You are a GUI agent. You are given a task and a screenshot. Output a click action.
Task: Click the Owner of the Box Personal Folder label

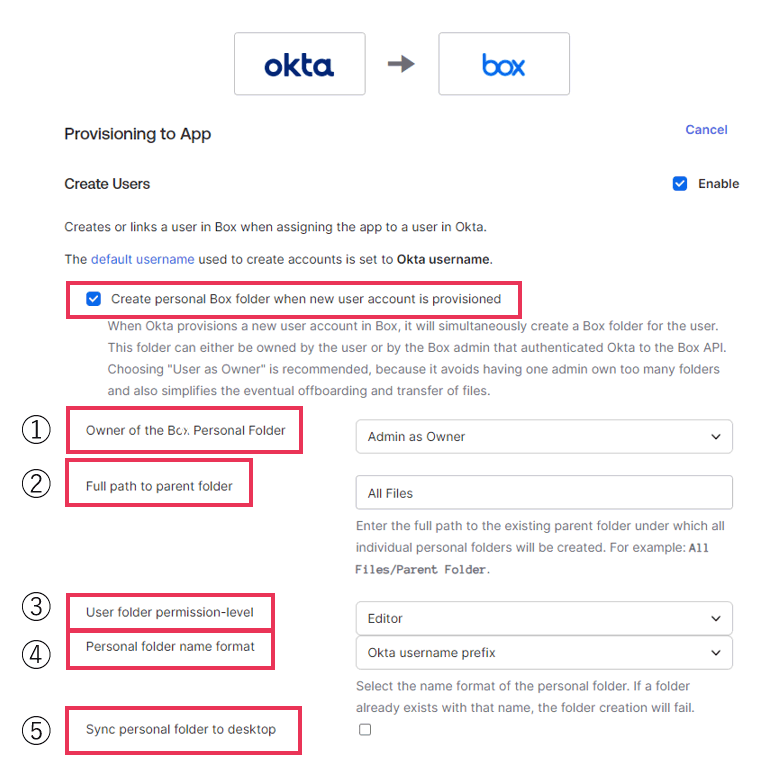(x=185, y=431)
